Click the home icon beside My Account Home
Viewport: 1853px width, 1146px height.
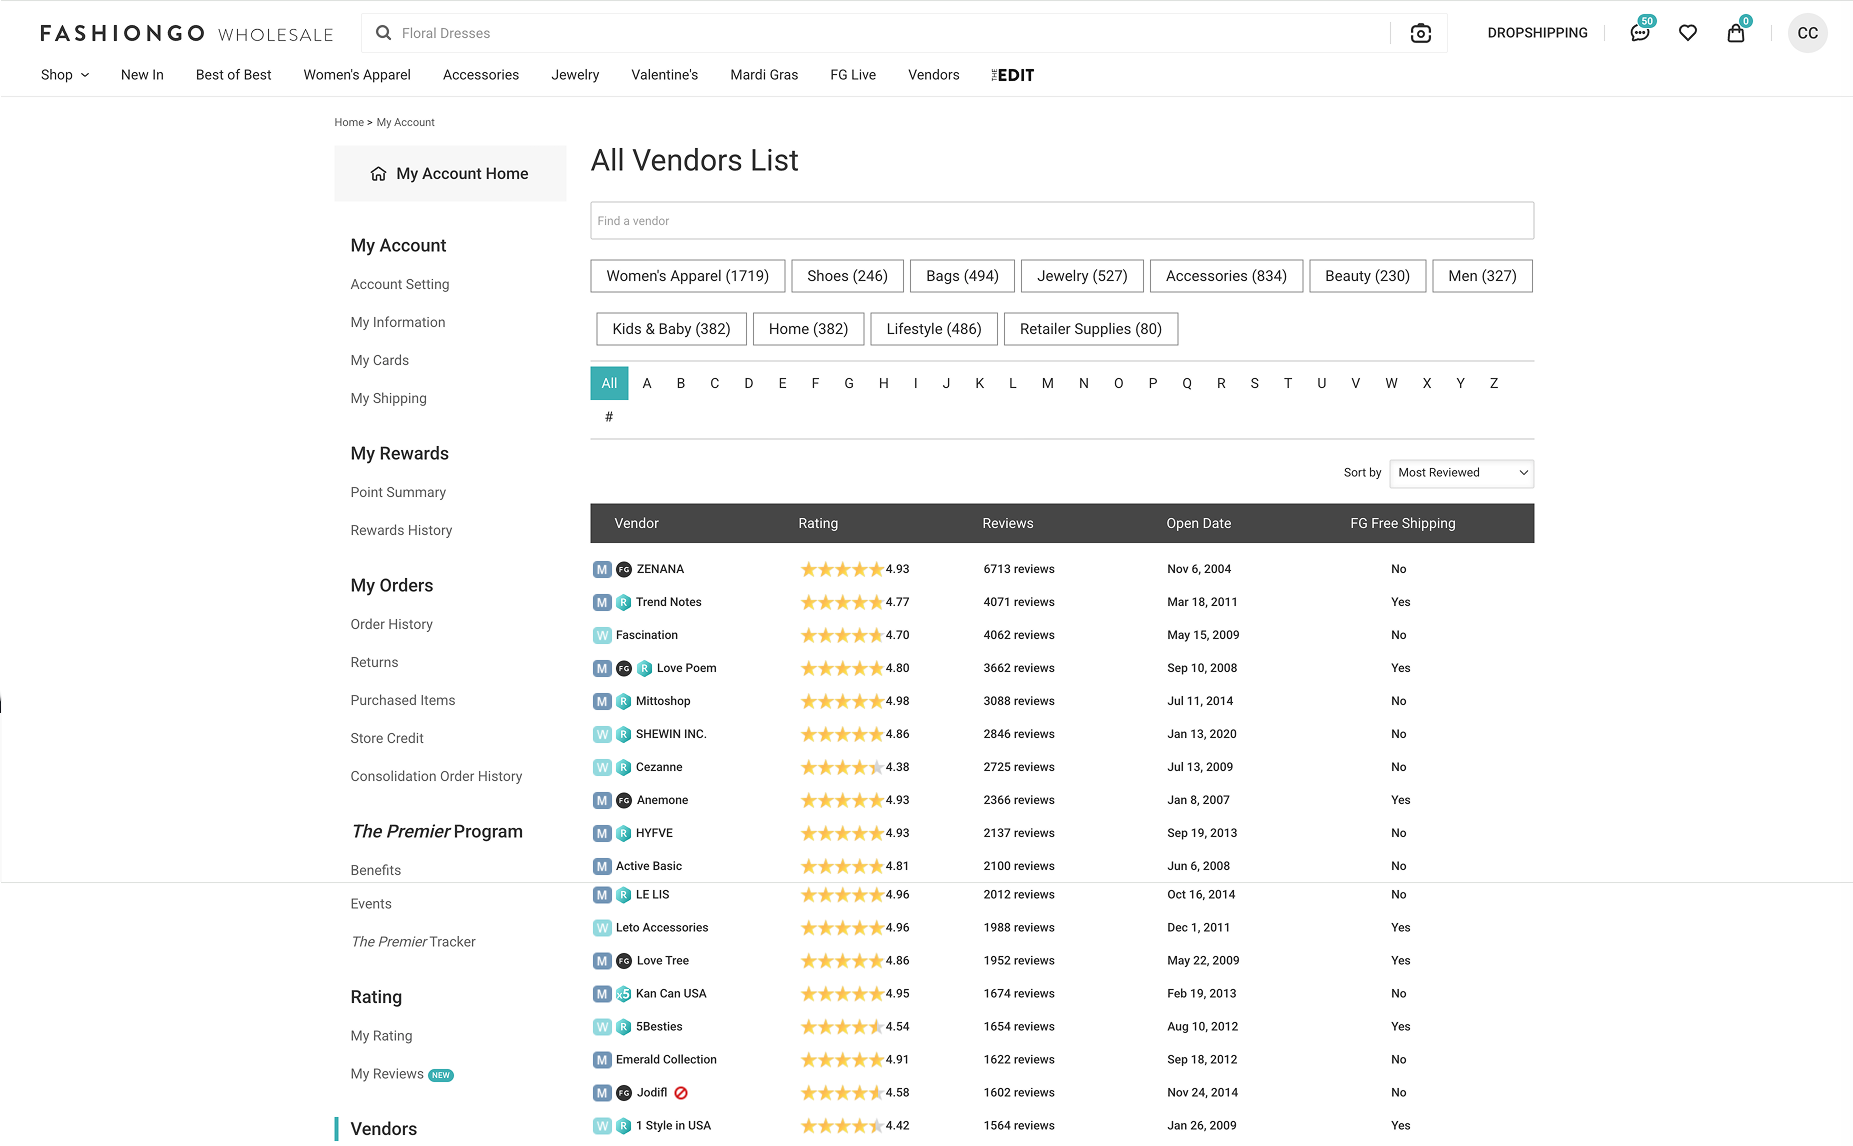tap(378, 174)
